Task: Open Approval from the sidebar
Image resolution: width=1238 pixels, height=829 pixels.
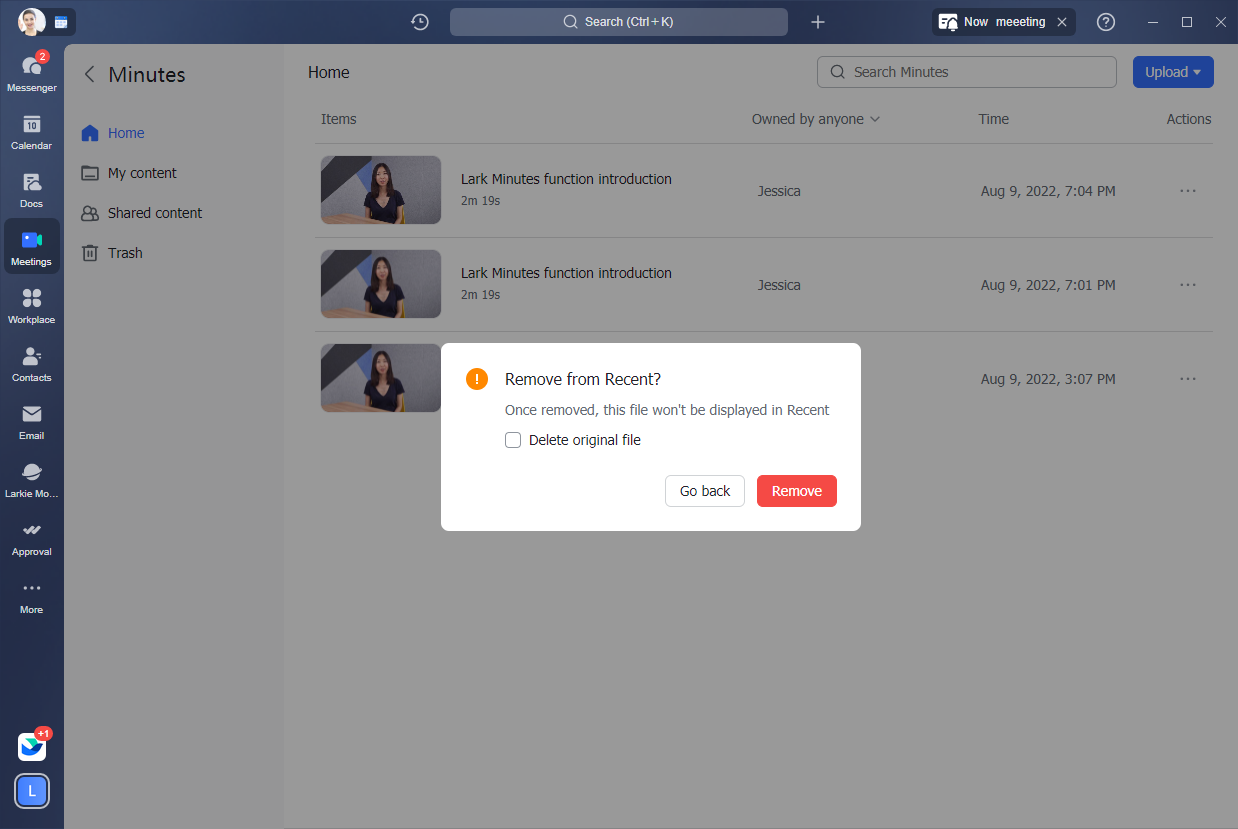Action: click(32, 536)
